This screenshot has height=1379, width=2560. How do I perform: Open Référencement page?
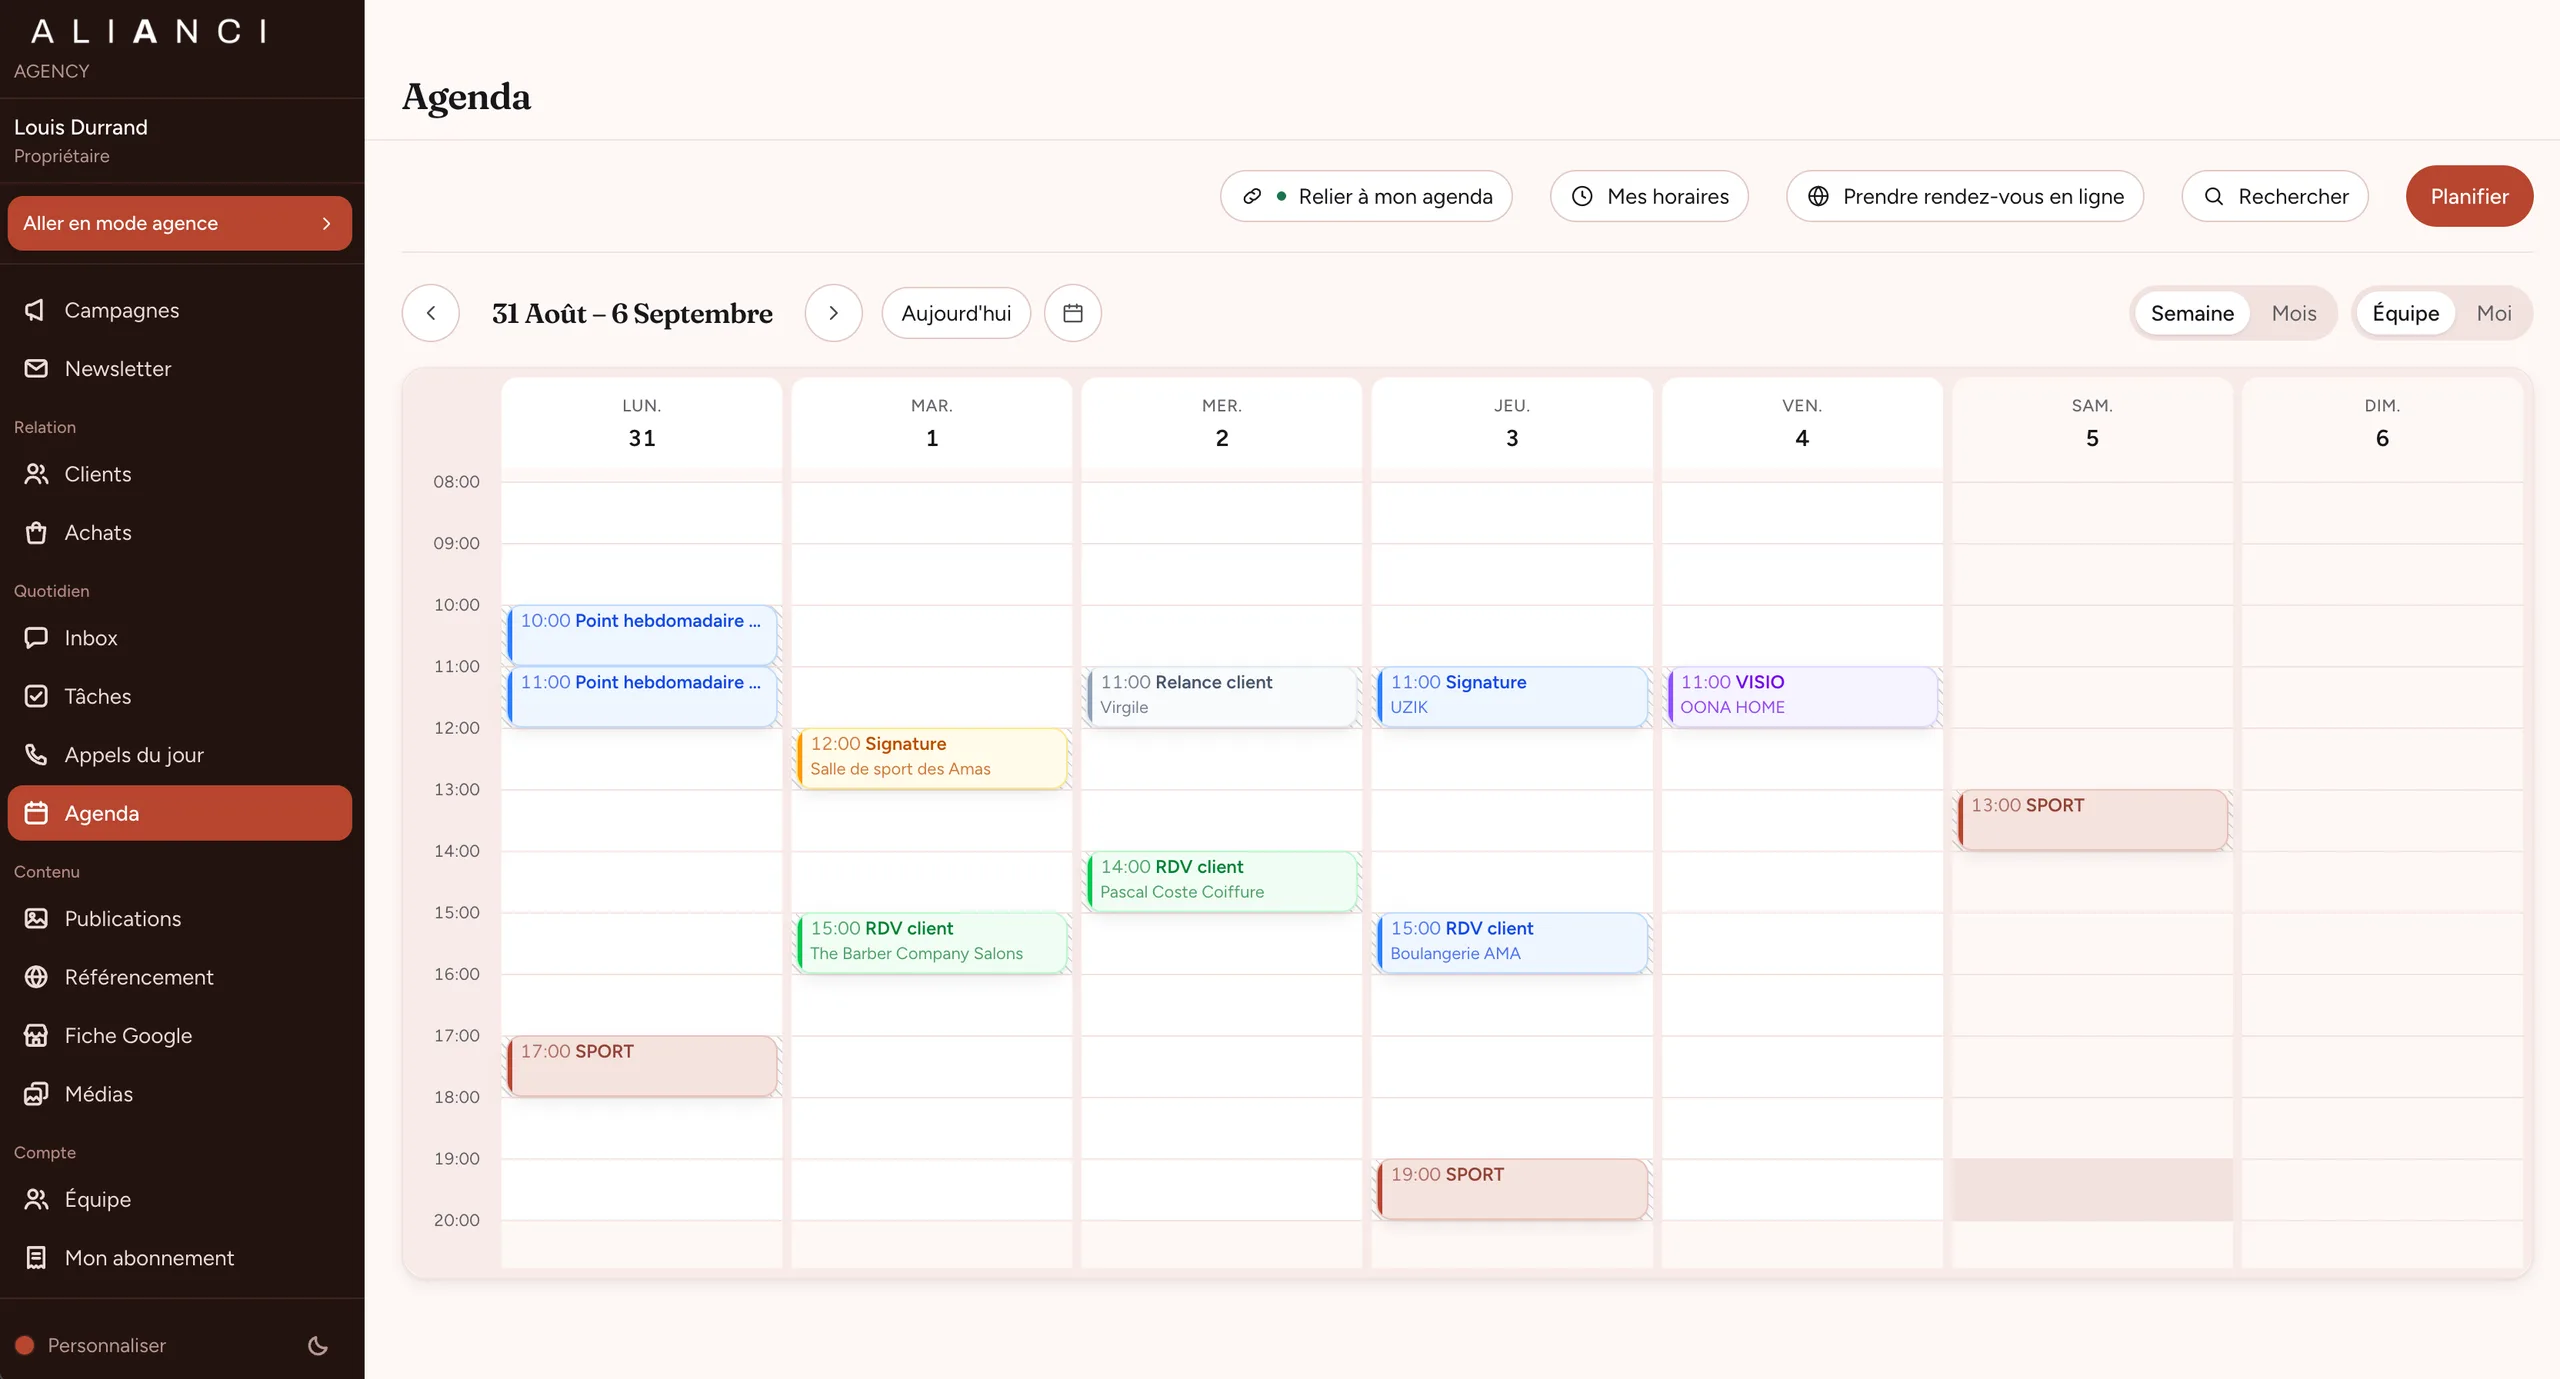pos(180,977)
